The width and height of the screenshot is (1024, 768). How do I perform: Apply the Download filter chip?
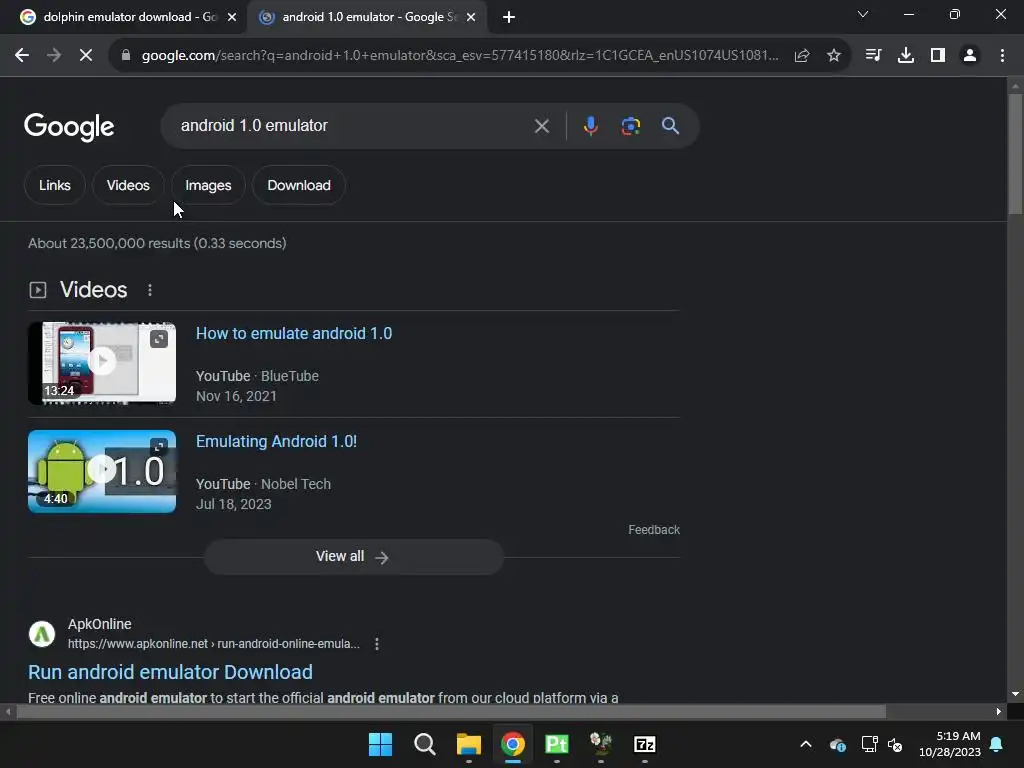coord(299,185)
